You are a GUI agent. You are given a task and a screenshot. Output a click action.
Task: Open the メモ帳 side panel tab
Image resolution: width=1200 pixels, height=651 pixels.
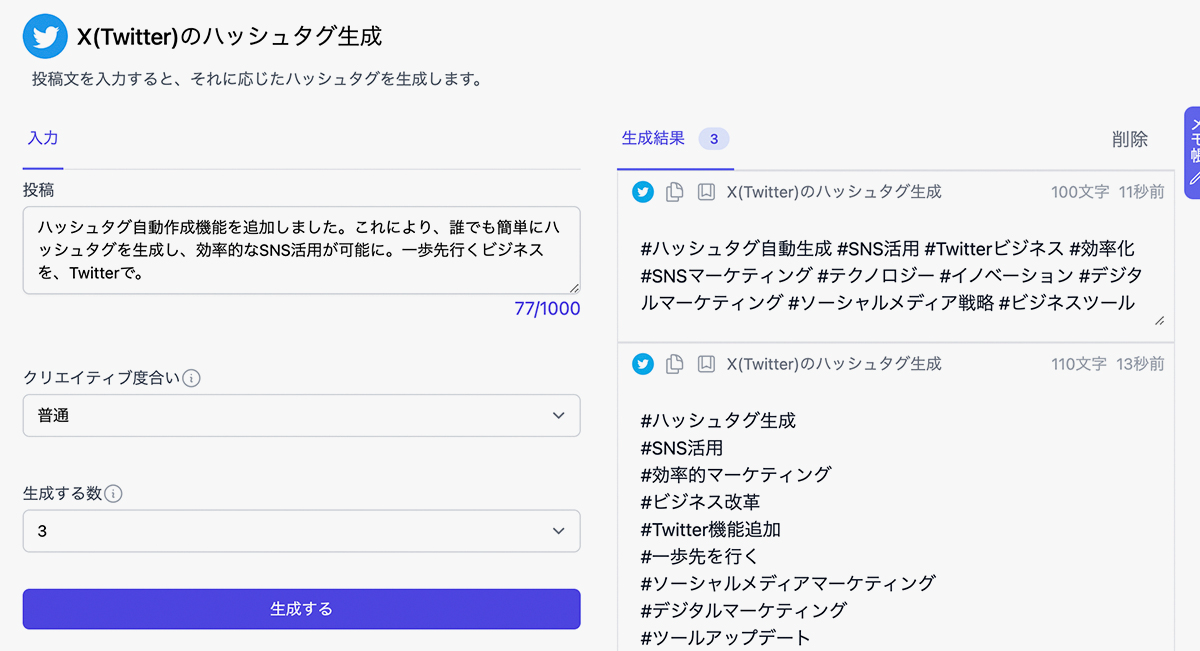pyautogui.click(x=1191, y=152)
